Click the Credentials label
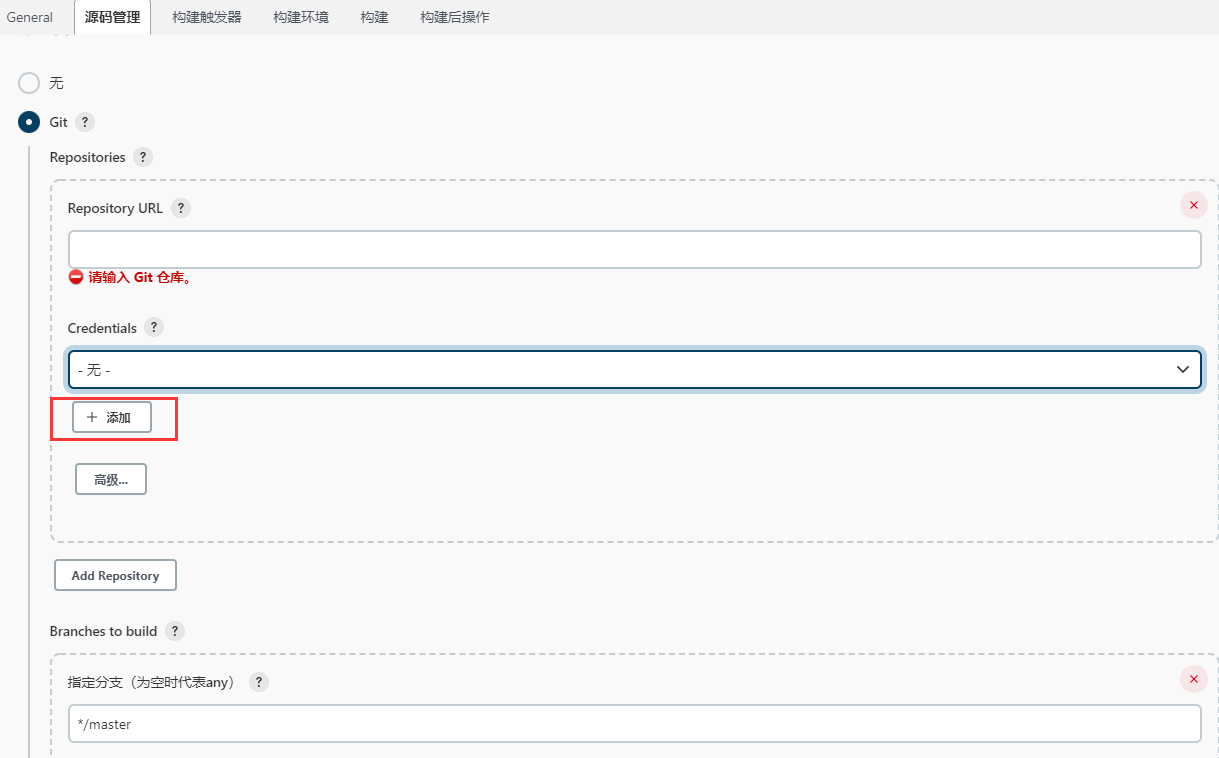The width and height of the screenshot is (1219, 758). [102, 328]
